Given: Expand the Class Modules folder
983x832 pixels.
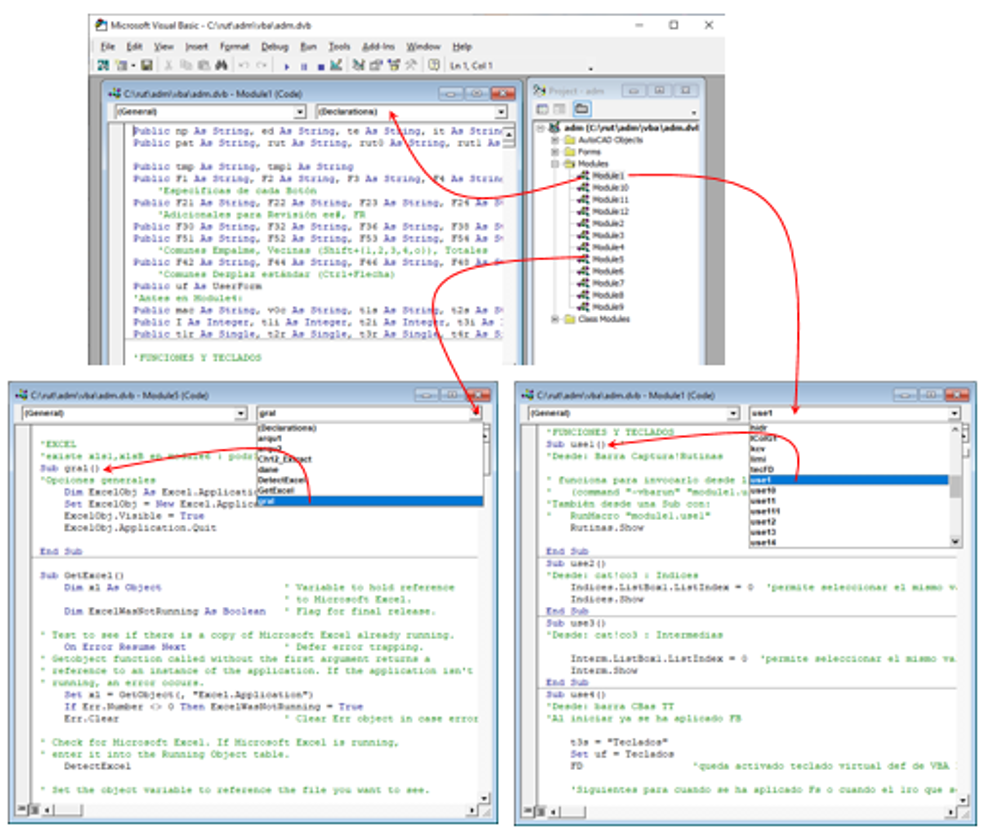Looking at the screenshot, I should (555, 319).
